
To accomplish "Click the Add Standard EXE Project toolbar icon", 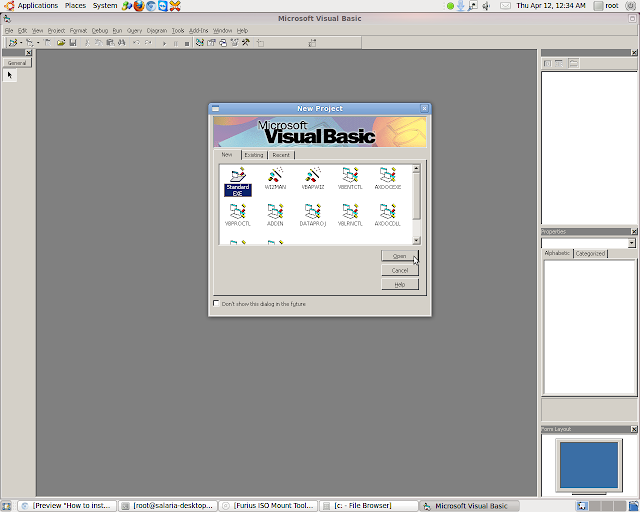I will [13, 42].
